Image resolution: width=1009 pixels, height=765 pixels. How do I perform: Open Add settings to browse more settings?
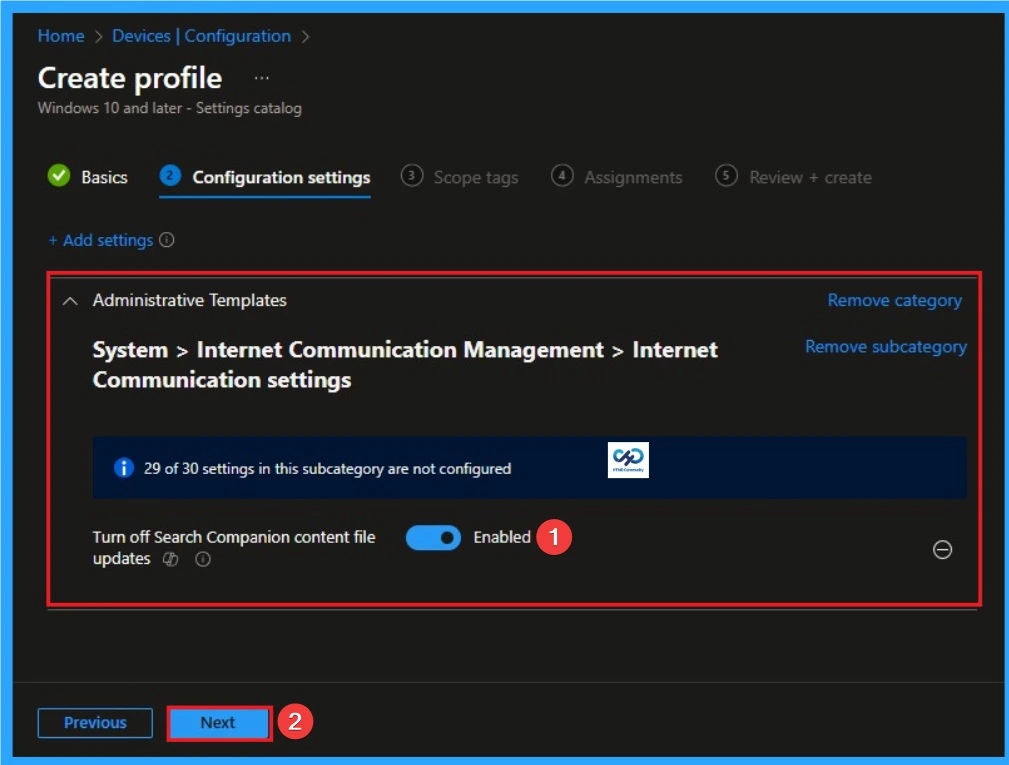point(103,240)
